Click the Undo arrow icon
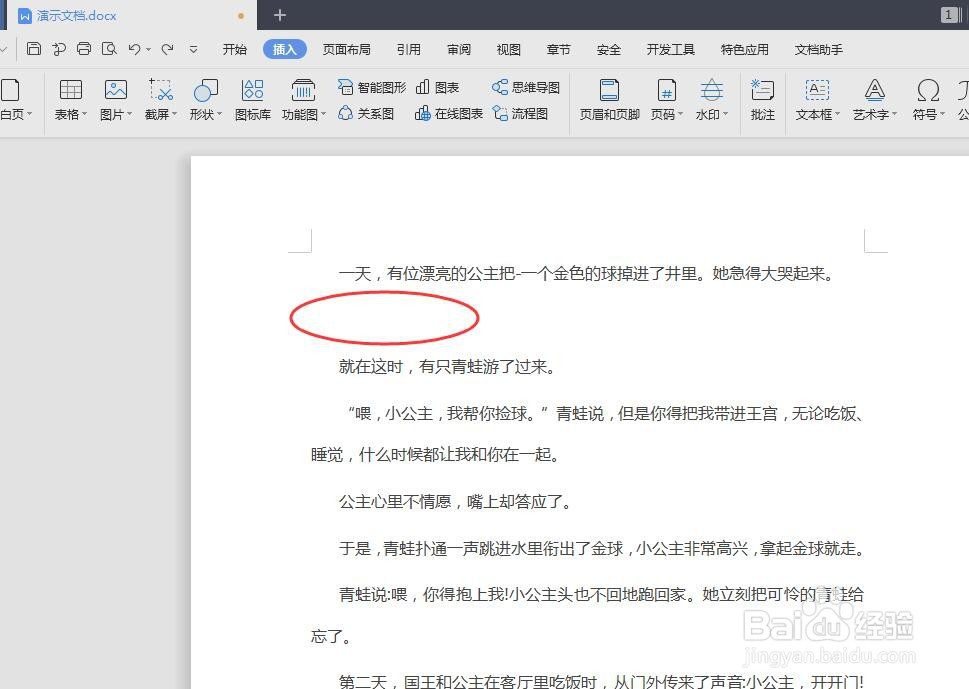 (134, 49)
